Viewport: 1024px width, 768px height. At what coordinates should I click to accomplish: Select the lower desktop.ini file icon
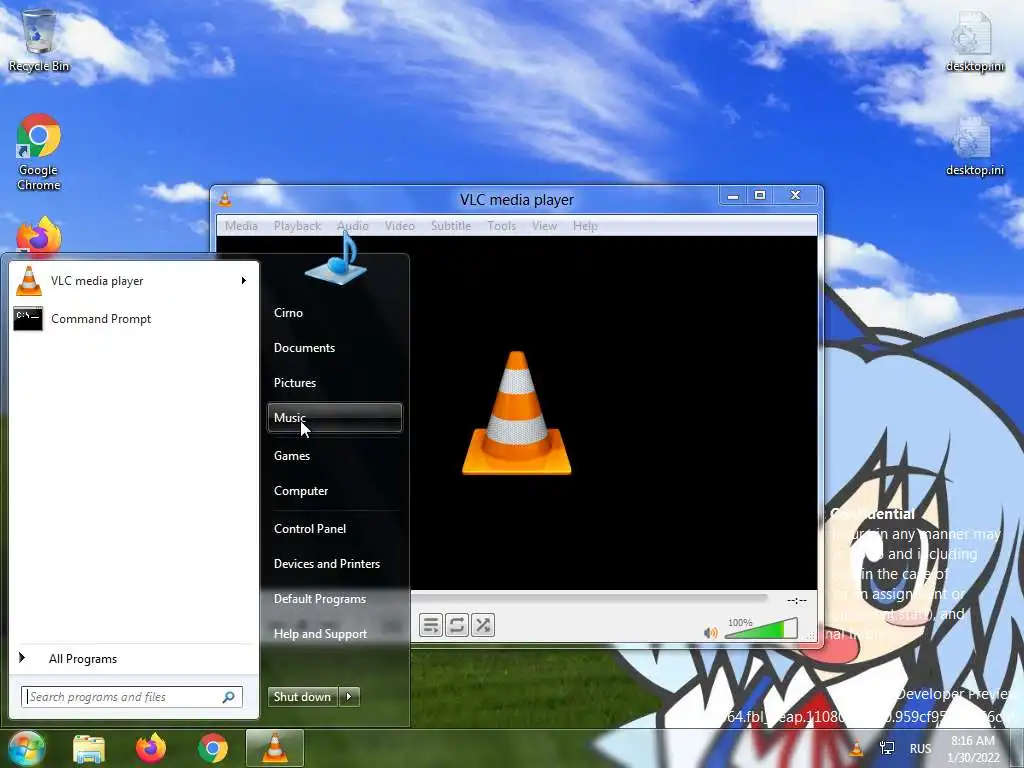[974, 145]
